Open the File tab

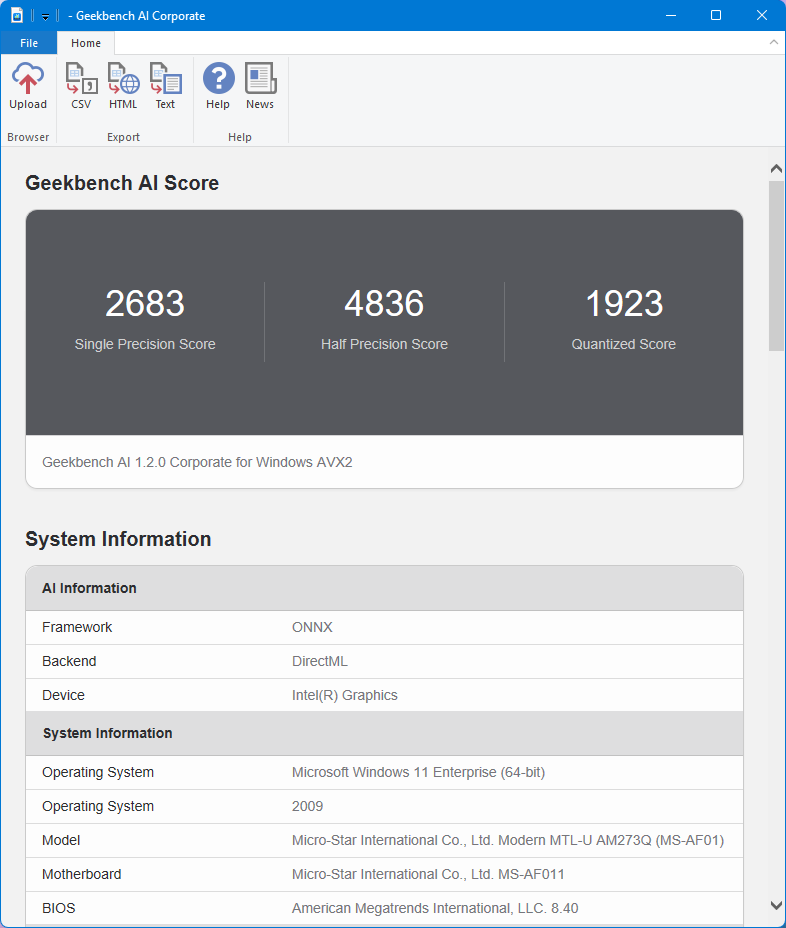point(29,43)
